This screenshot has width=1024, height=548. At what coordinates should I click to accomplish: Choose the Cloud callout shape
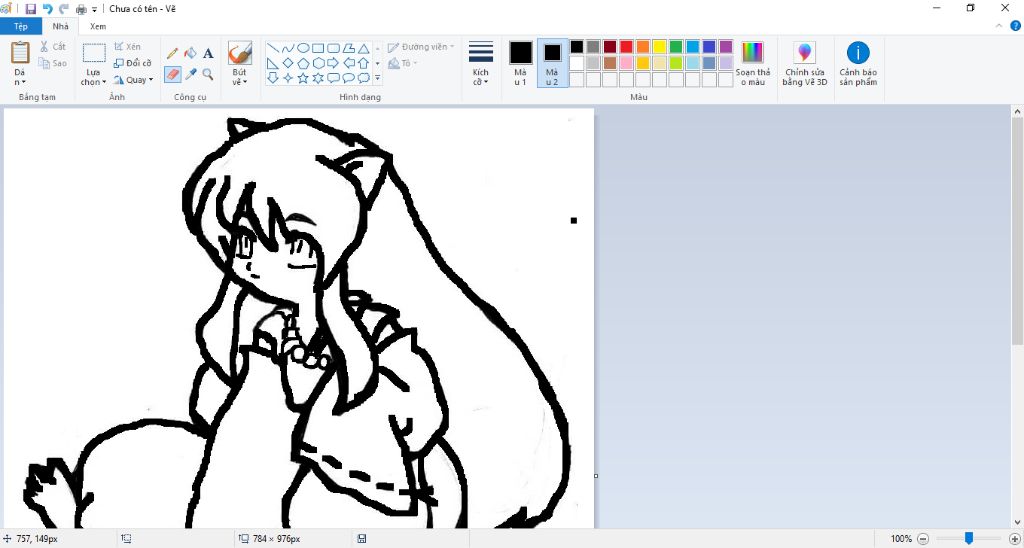pos(364,78)
